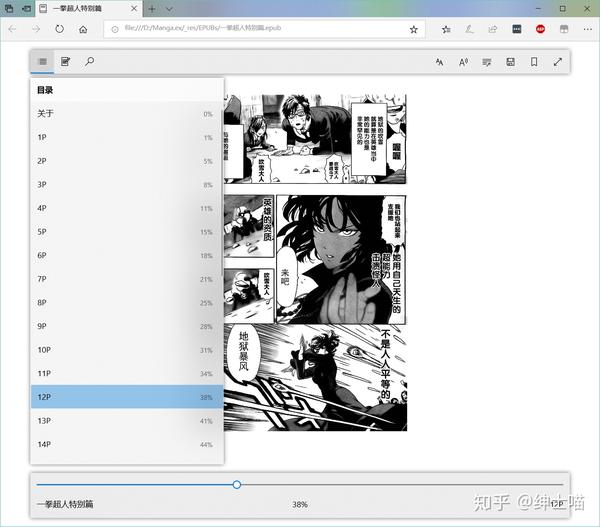Open the favorites hub icon

pyautogui.click(x=446, y=29)
